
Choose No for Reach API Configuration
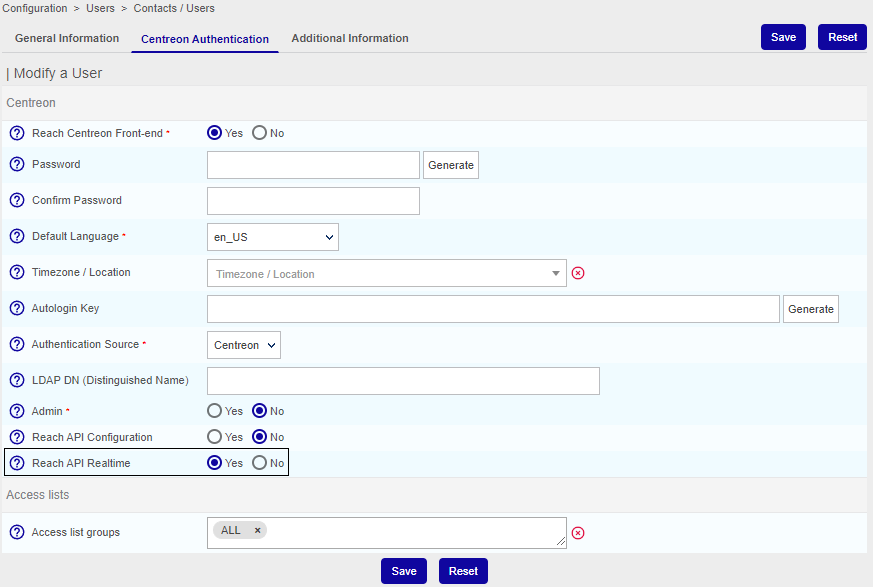click(259, 437)
